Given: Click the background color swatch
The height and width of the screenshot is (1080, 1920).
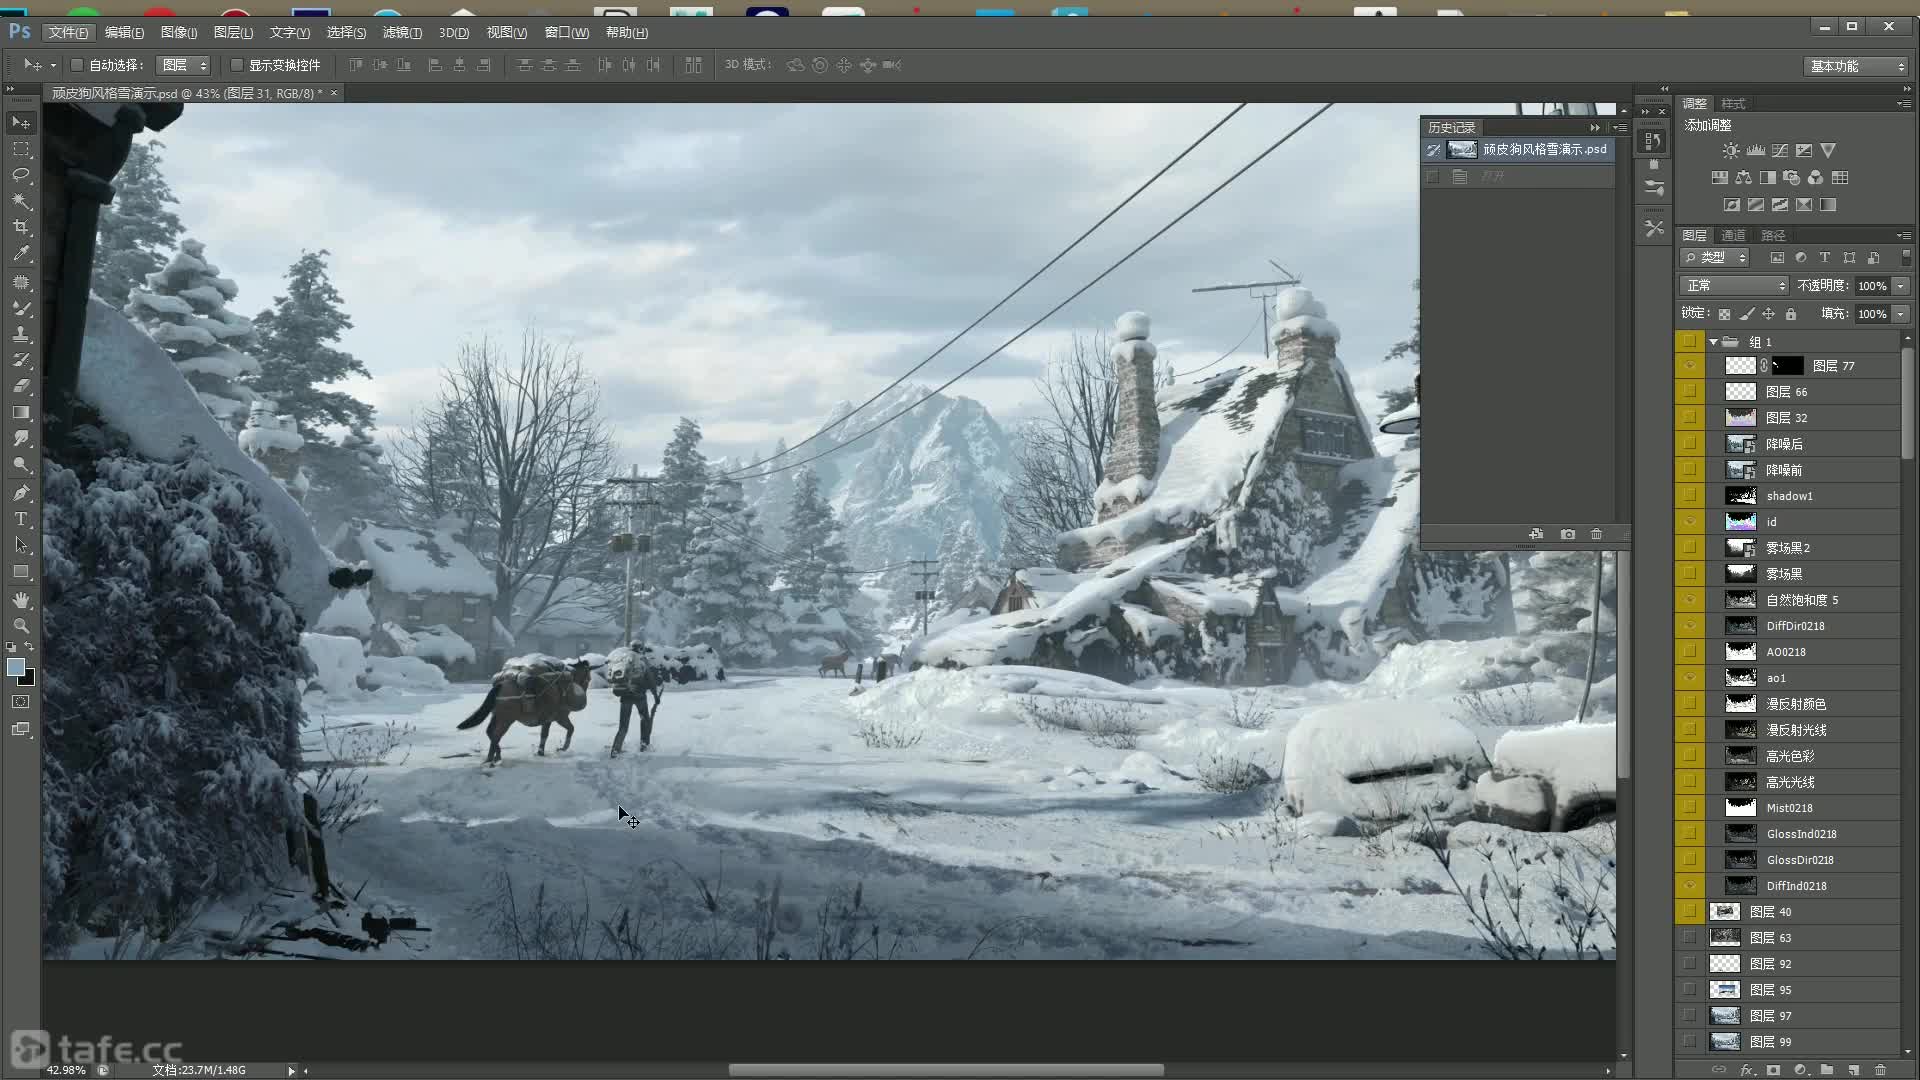Looking at the screenshot, I should coord(28,679).
